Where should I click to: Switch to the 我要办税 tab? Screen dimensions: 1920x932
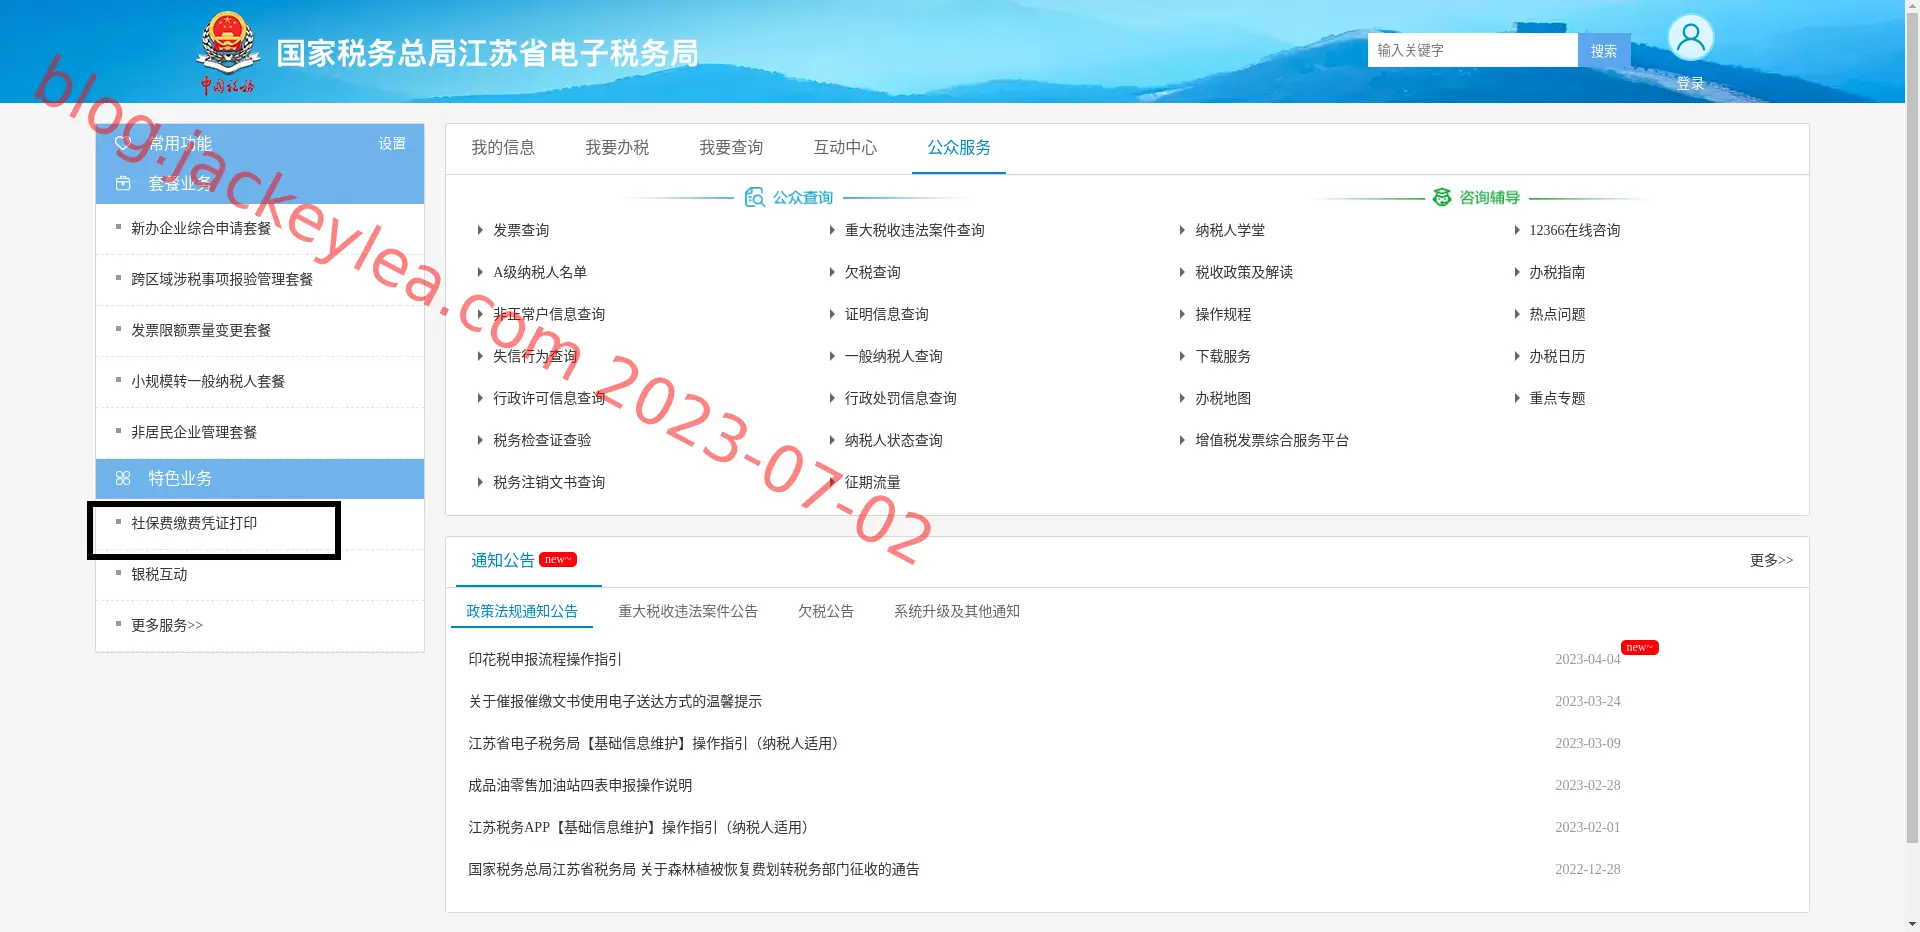(617, 148)
